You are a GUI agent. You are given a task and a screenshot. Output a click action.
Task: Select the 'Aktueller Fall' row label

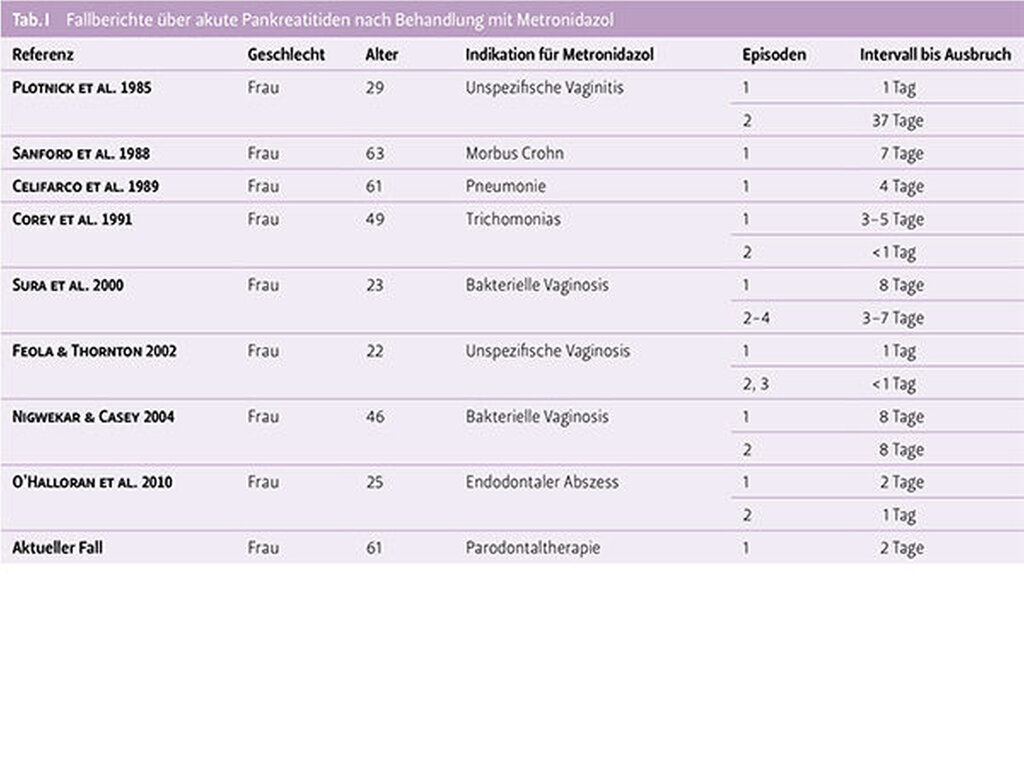coord(58,549)
